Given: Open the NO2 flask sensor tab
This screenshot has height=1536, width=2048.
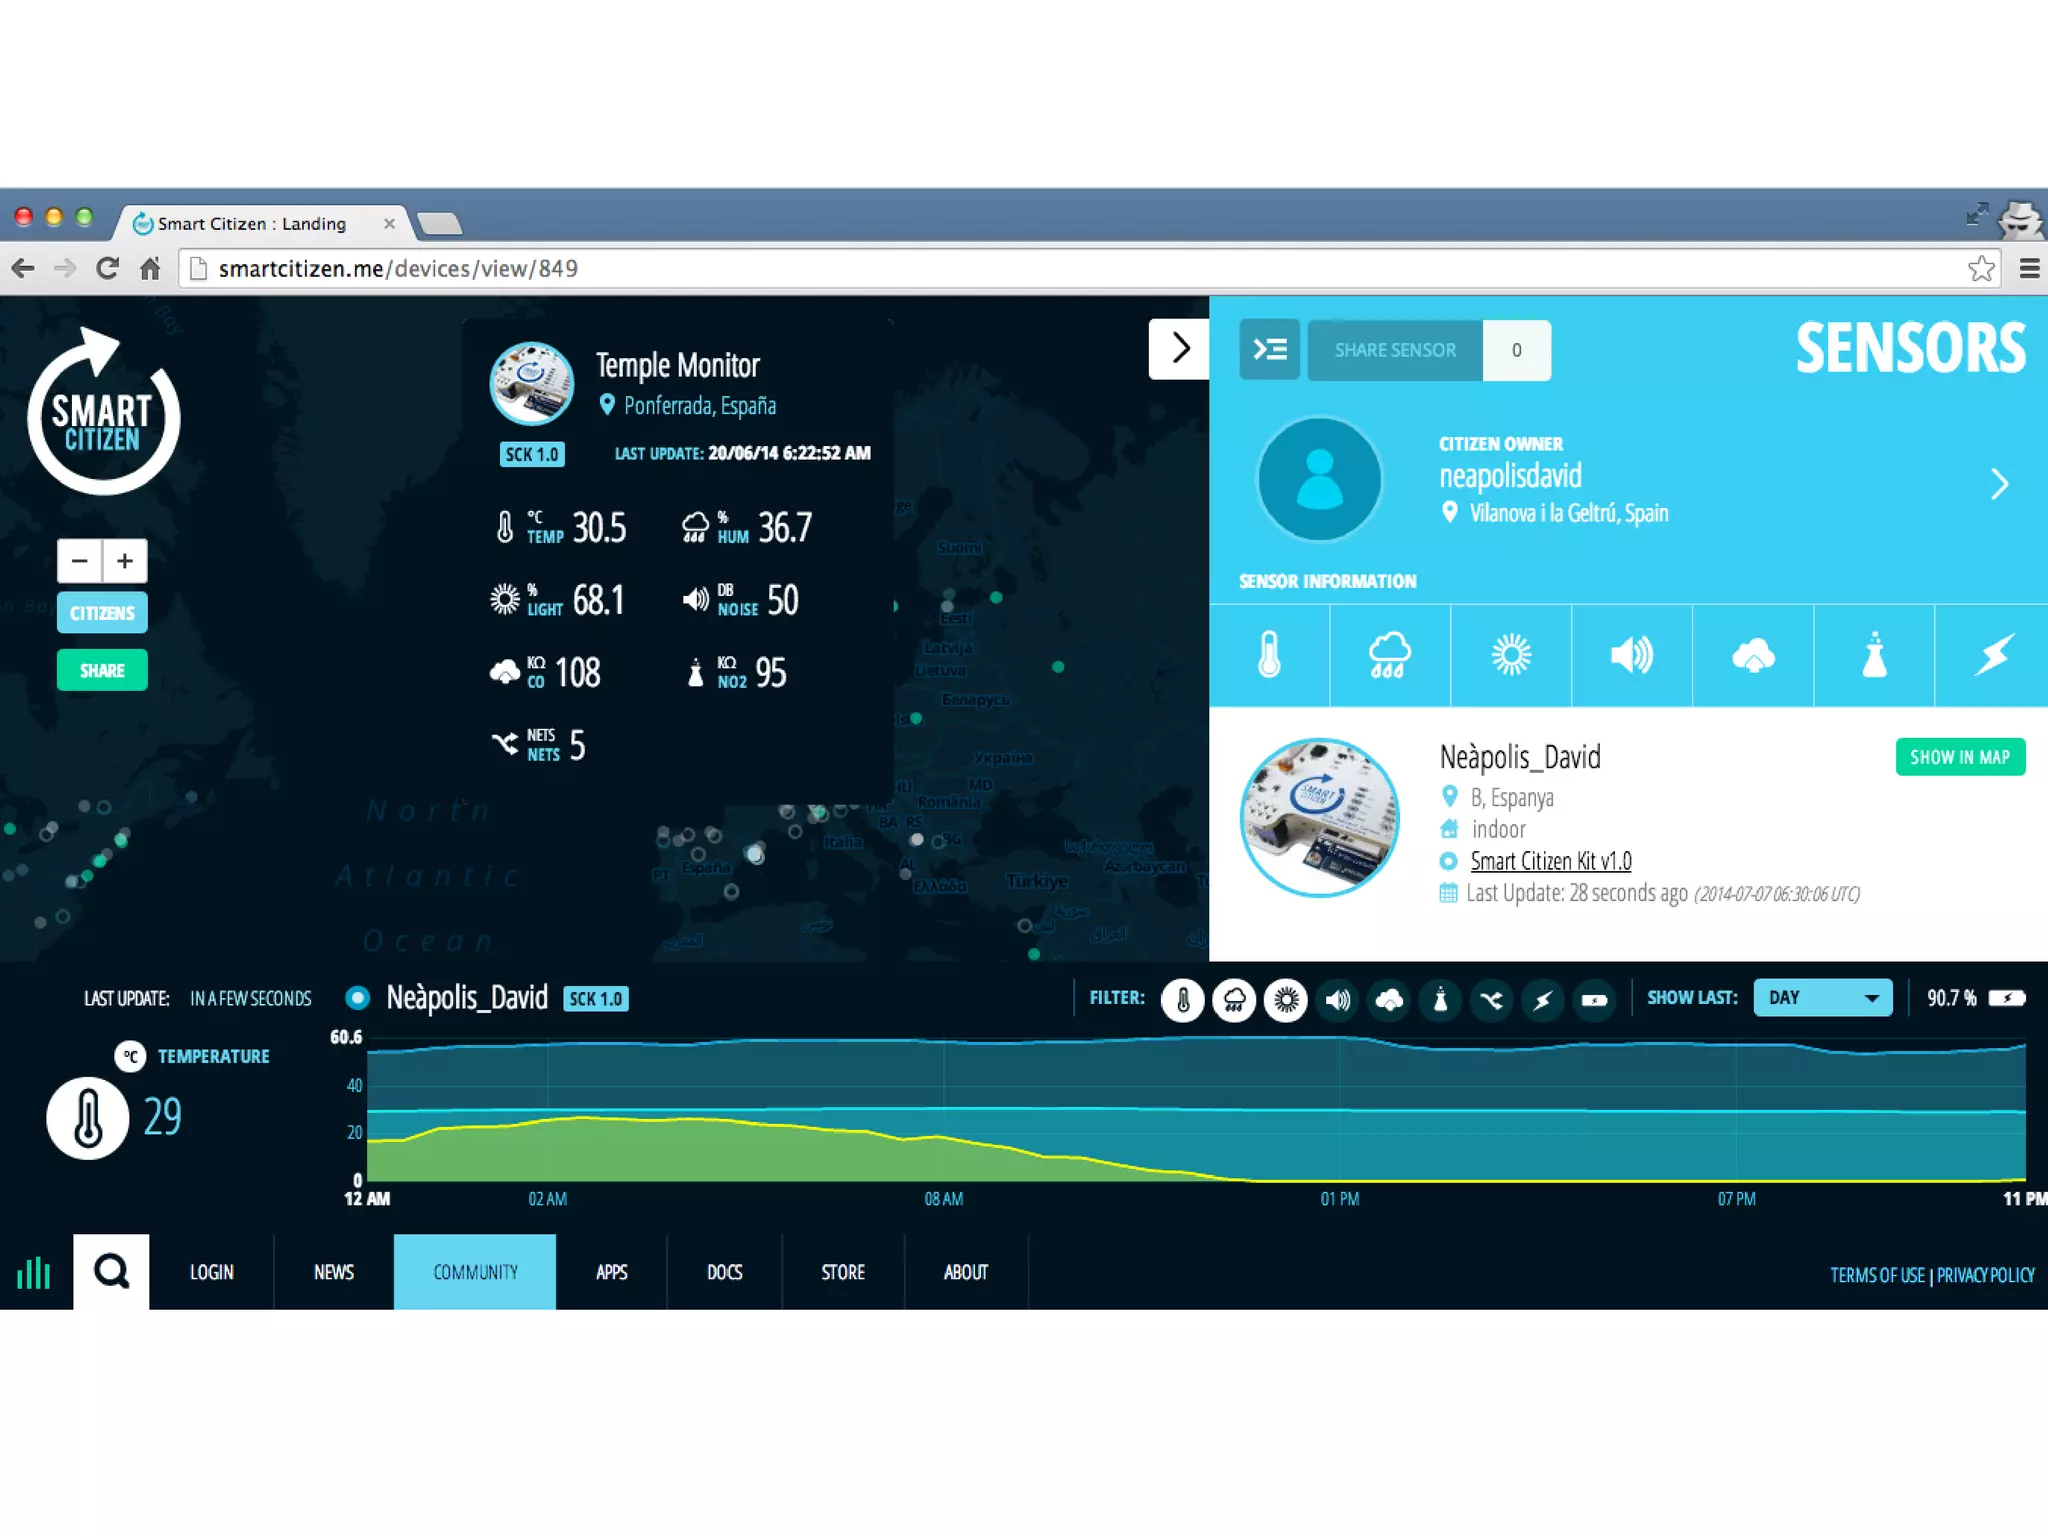Looking at the screenshot, I should pyautogui.click(x=1874, y=656).
